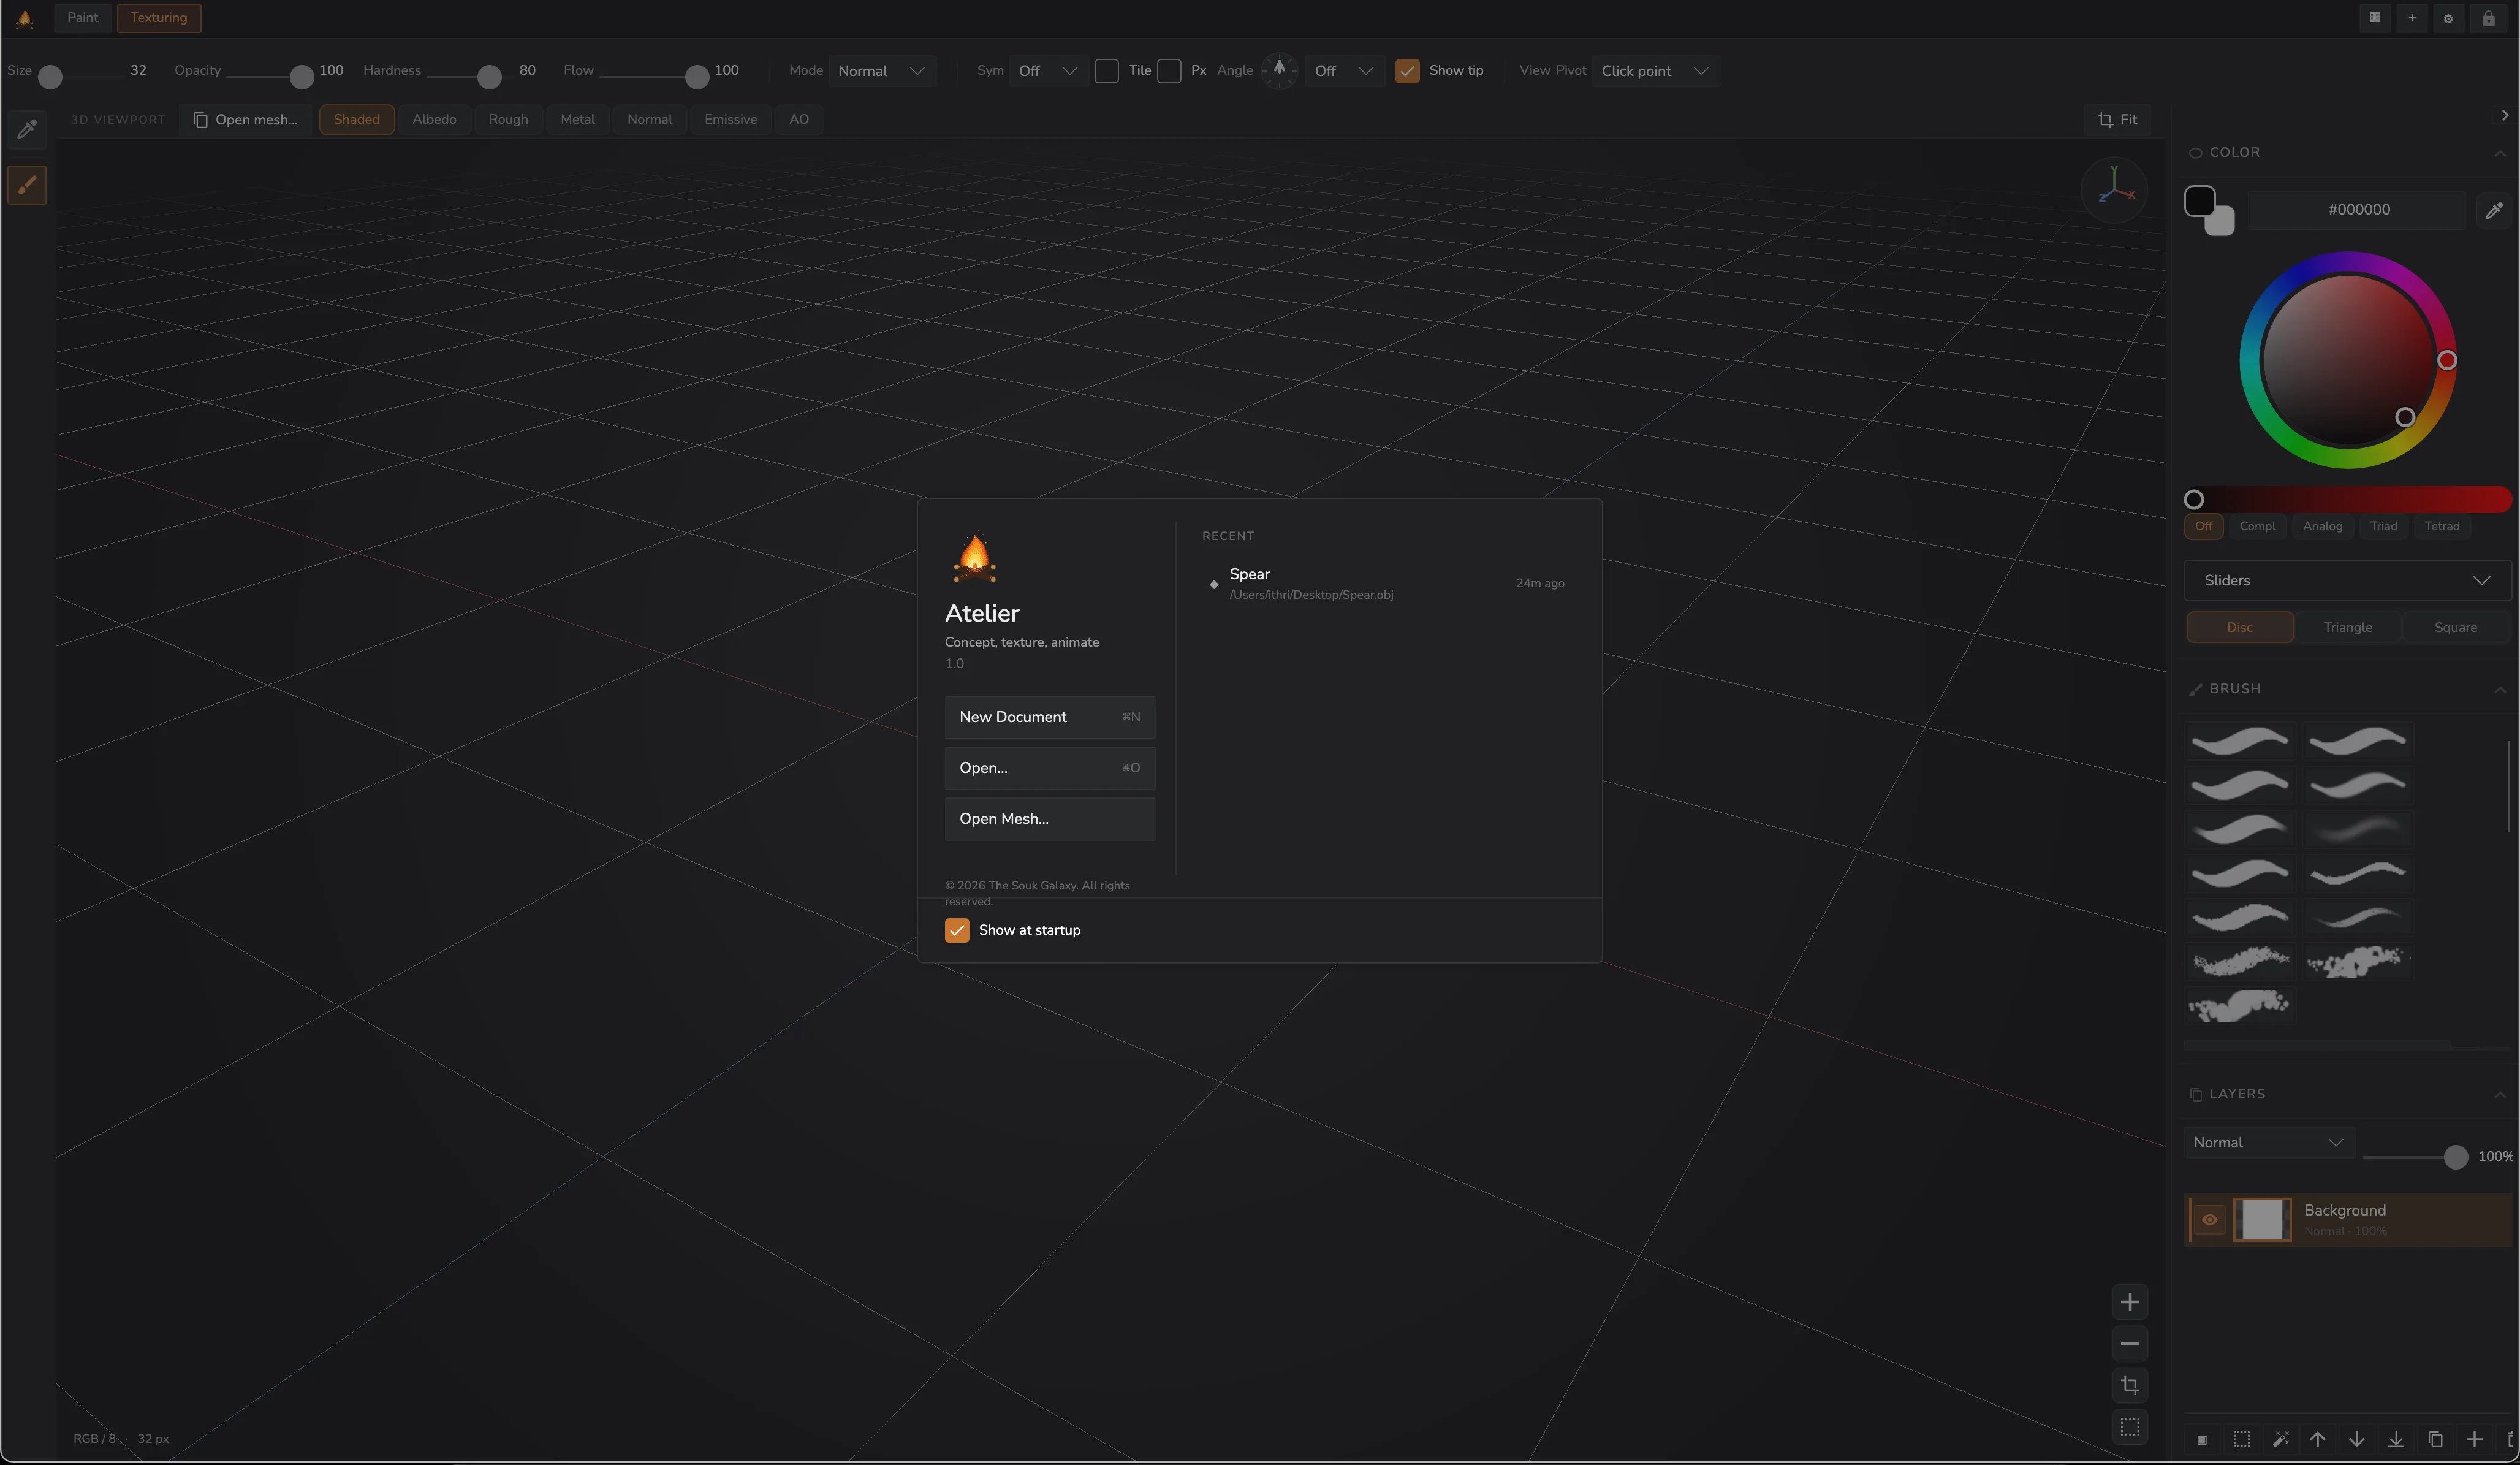This screenshot has height=1465, width=2520.
Task: Zoom out with the viewport minus button
Action: coord(2130,1344)
